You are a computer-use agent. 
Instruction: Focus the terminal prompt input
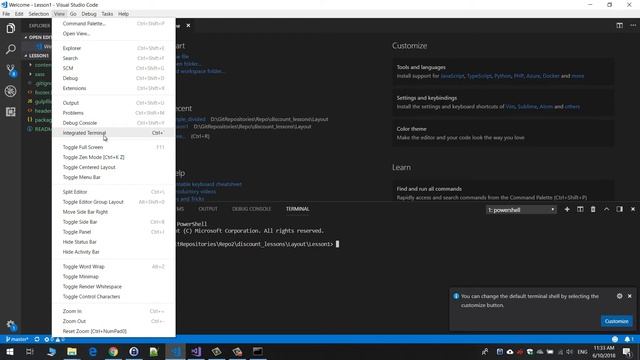click(x=338, y=244)
